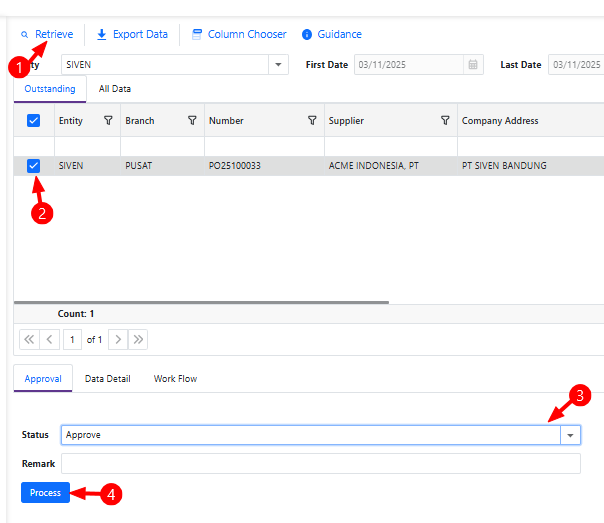Open the Guidance info link
Image resolution: width=604 pixels, height=523 pixels.
pos(332,34)
